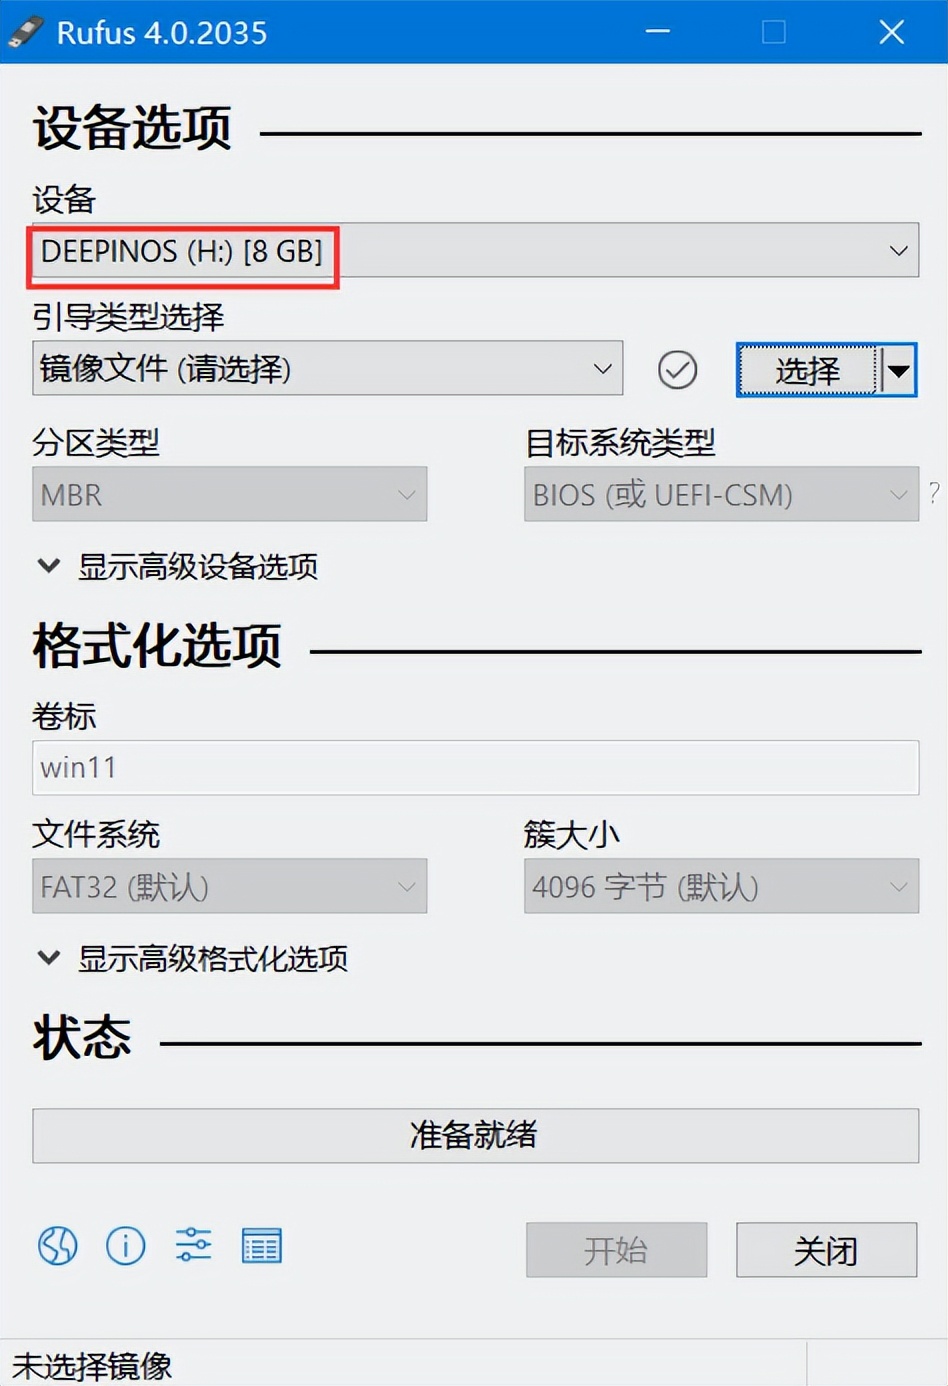Open the About info icon
Screen dimensions: 948x1386
pos(126,1246)
